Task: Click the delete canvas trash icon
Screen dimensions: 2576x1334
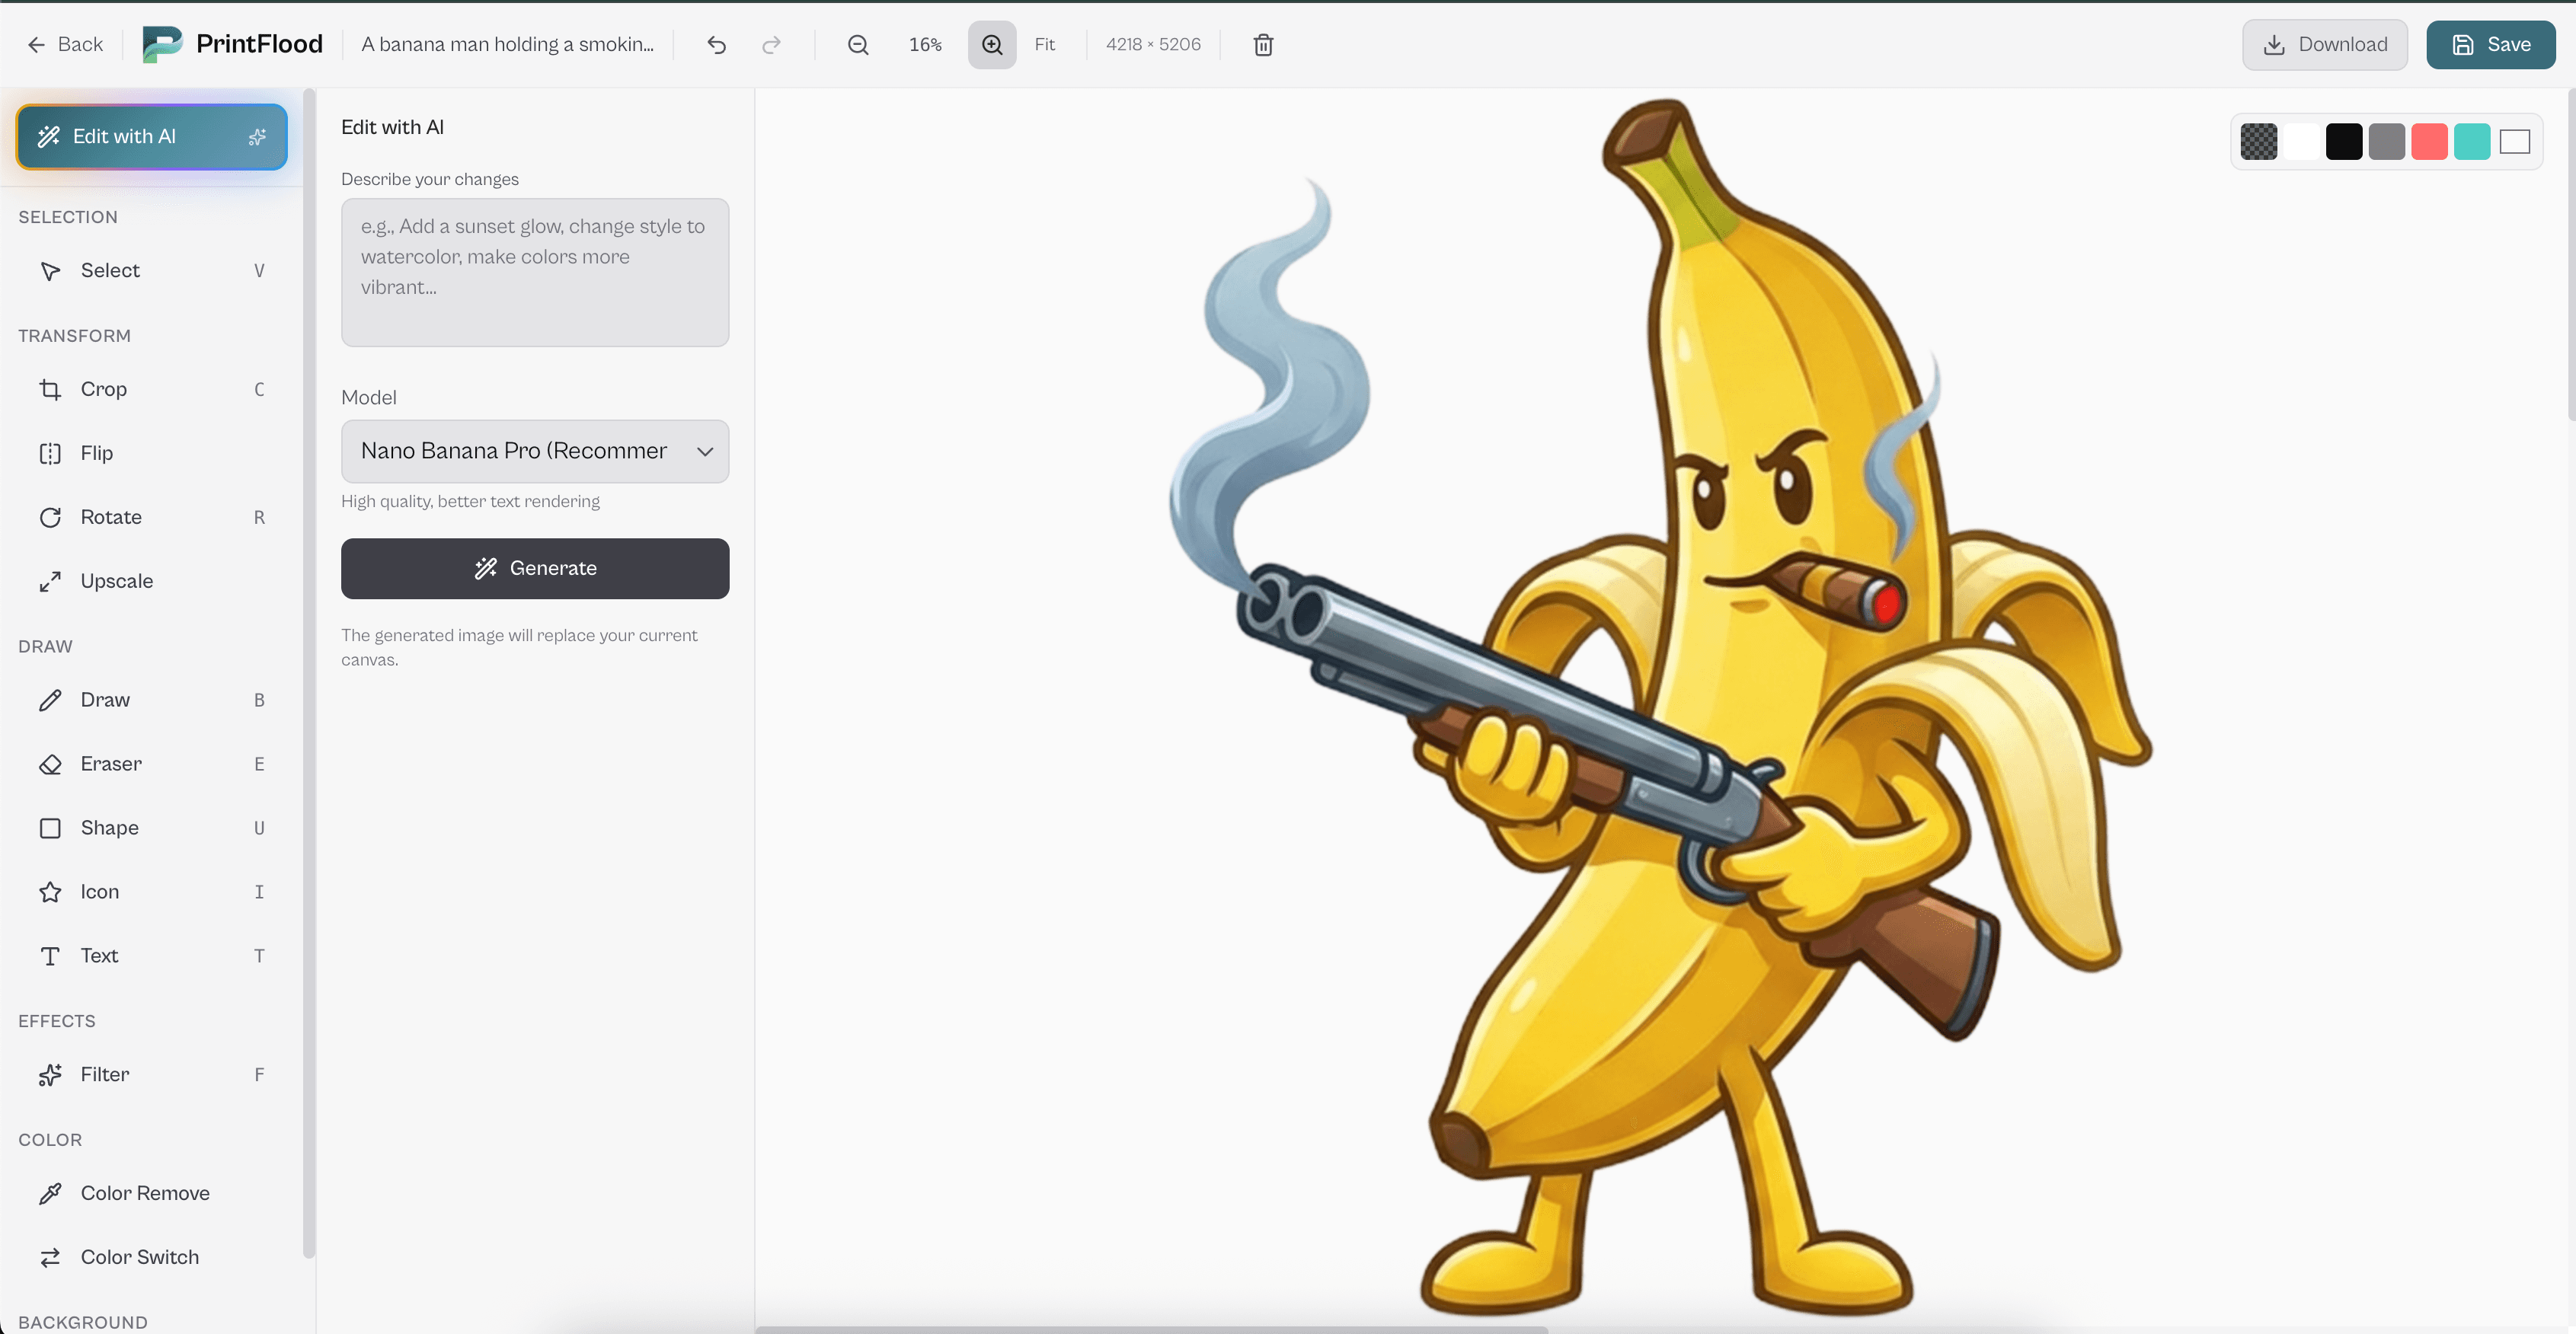Action: pyautogui.click(x=1263, y=44)
